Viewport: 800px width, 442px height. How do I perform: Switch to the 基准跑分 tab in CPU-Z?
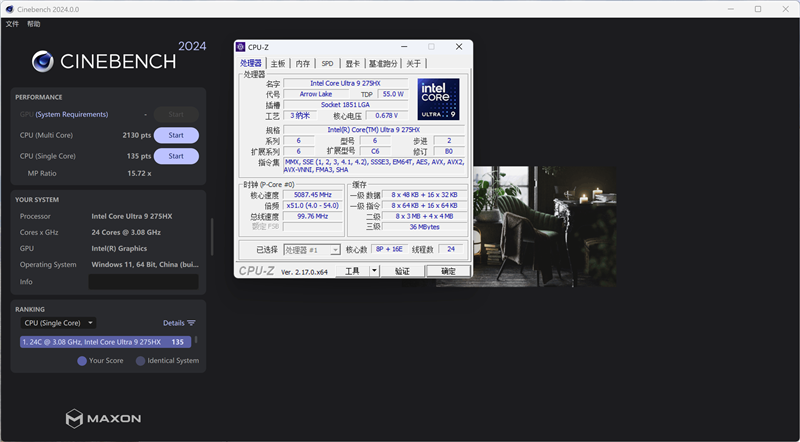[383, 63]
